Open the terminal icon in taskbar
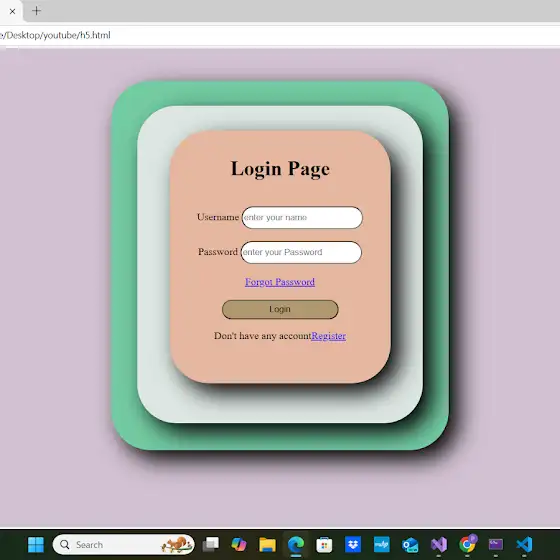 [x=496, y=545]
